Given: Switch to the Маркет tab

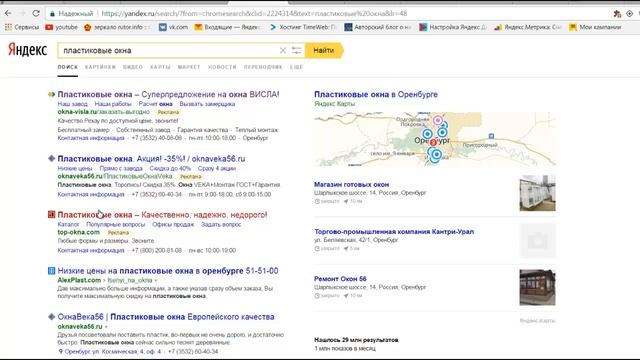Looking at the screenshot, I should [189, 67].
